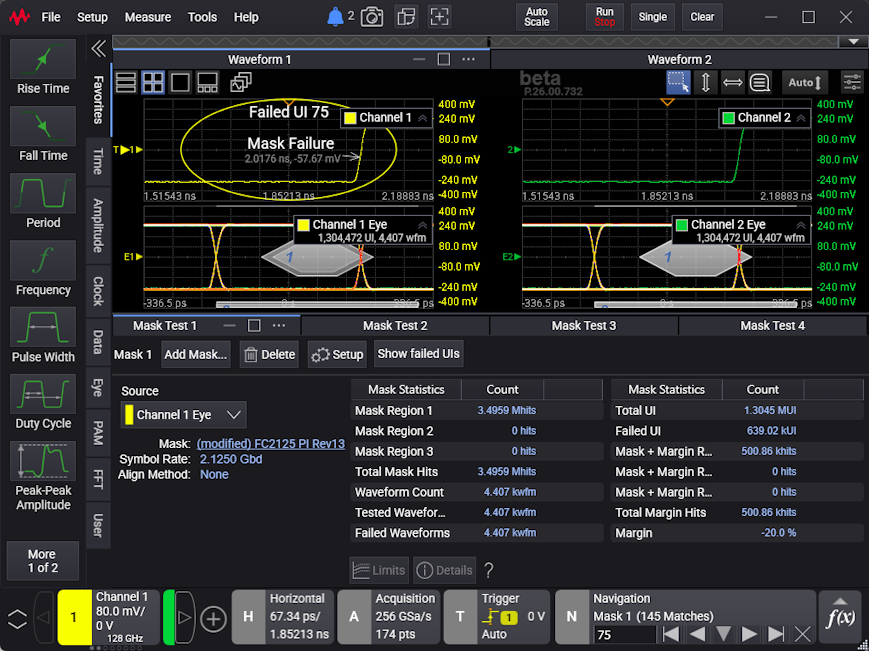Toggle Channel 1 on or off
Screen dimensions: 869x651
tap(73, 617)
